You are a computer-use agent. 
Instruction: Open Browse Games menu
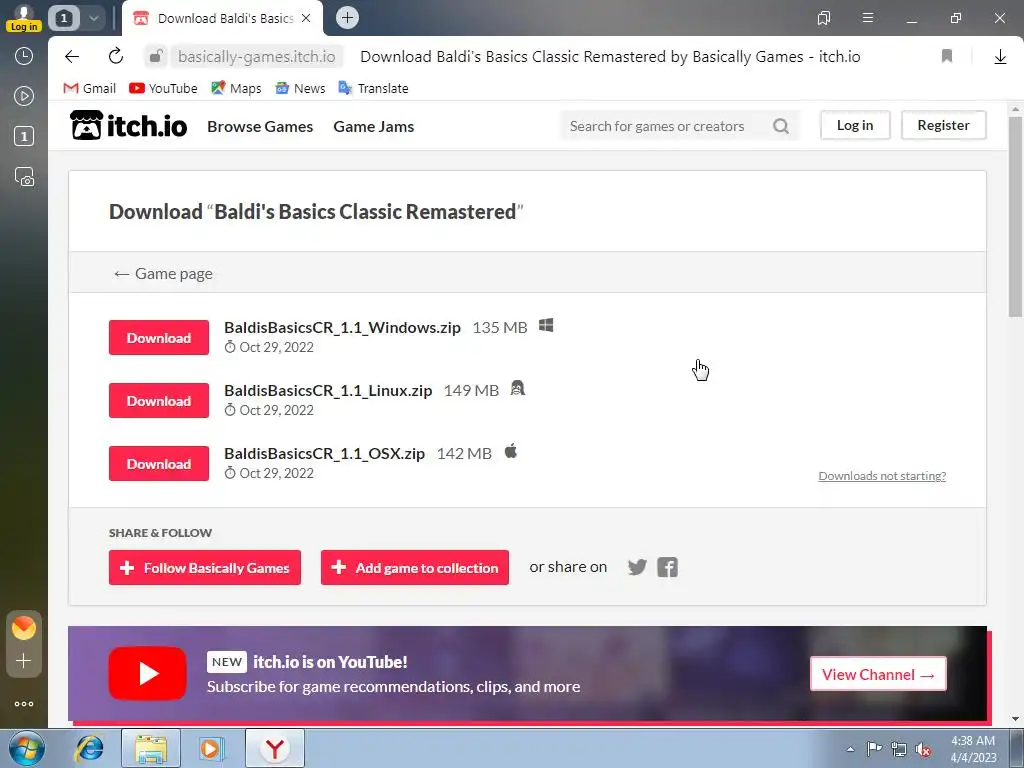point(260,127)
